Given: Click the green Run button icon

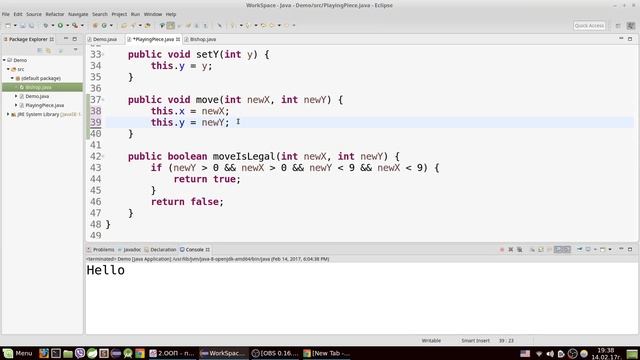Looking at the screenshot, I should tap(60, 25).
